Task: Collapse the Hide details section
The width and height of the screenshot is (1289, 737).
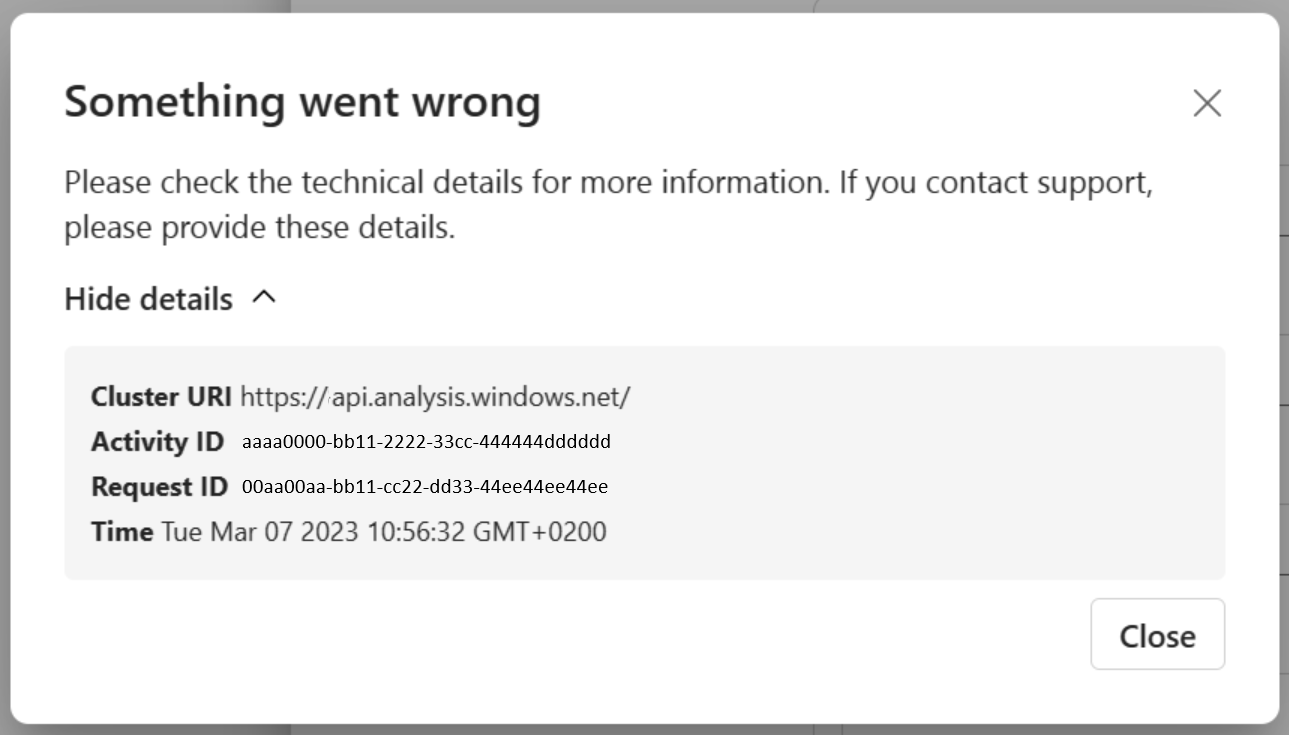Action: coord(148,299)
